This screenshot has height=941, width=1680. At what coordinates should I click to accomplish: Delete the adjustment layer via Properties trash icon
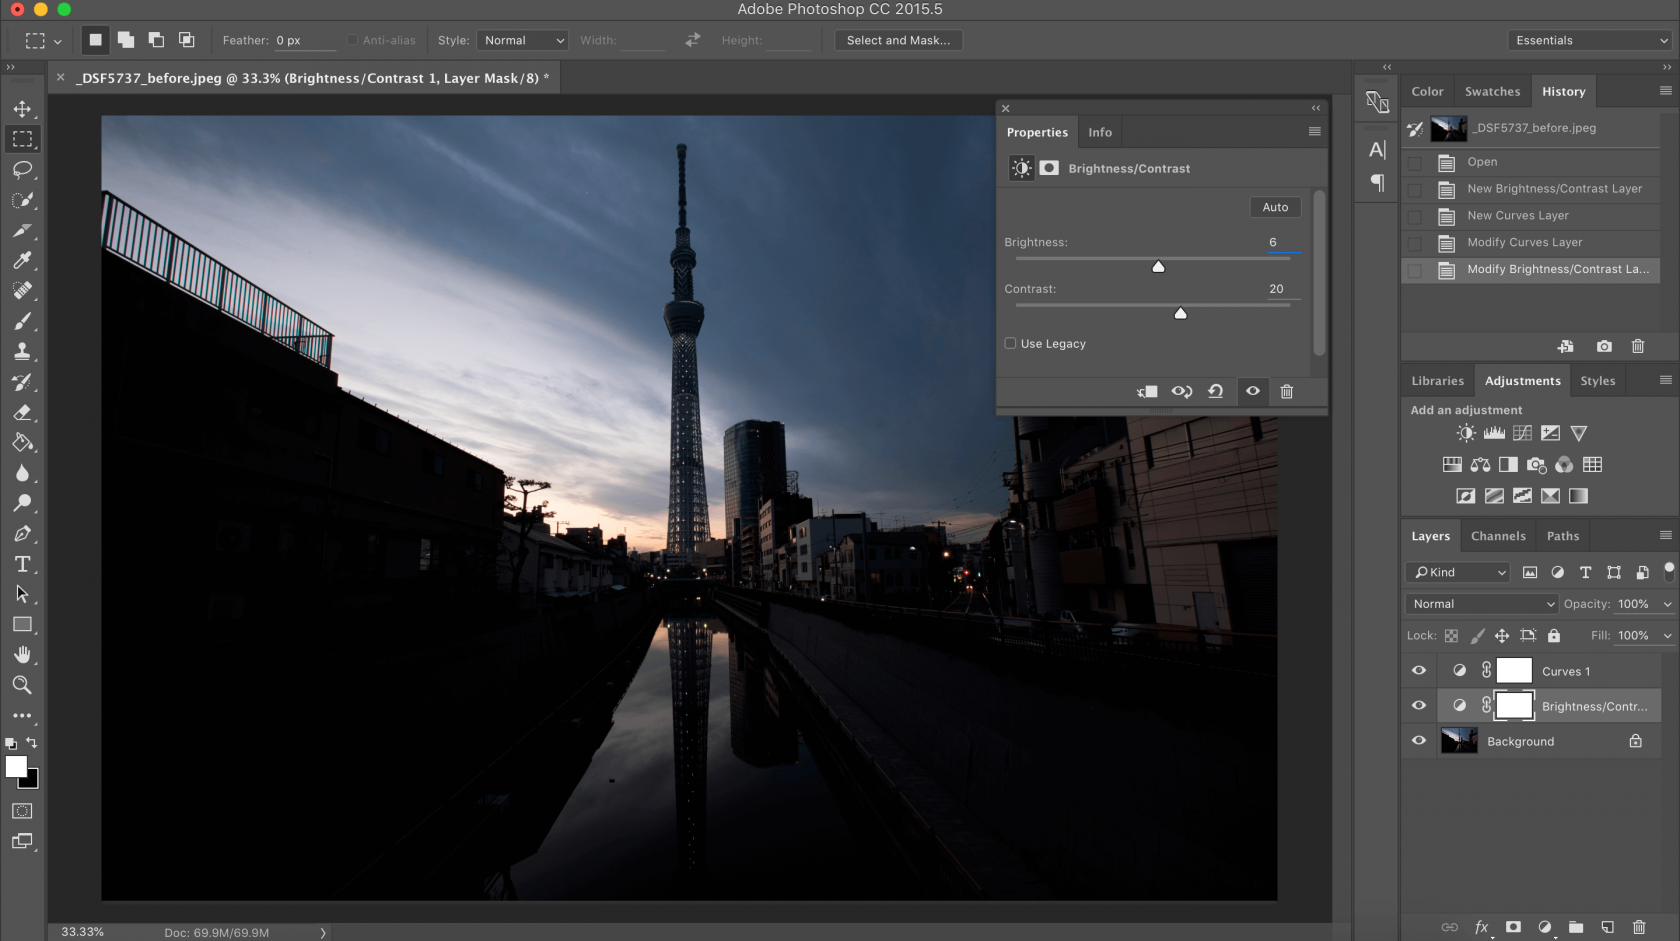[x=1287, y=391]
